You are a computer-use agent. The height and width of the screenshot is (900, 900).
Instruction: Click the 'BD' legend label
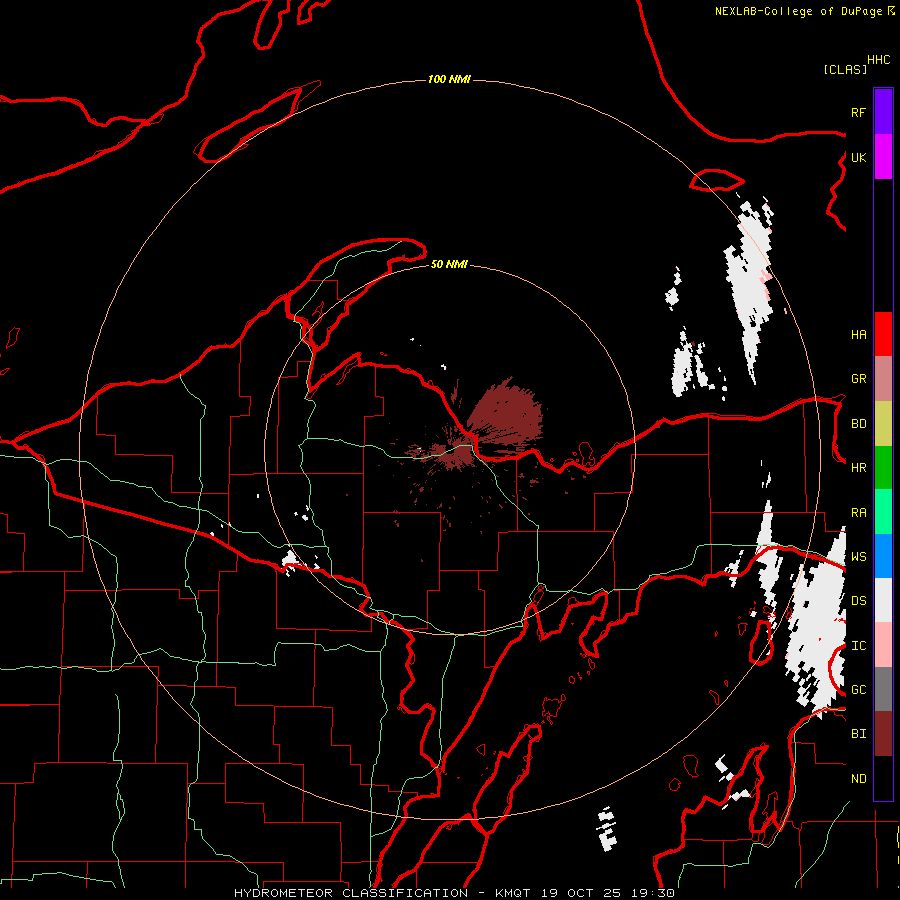[858, 424]
